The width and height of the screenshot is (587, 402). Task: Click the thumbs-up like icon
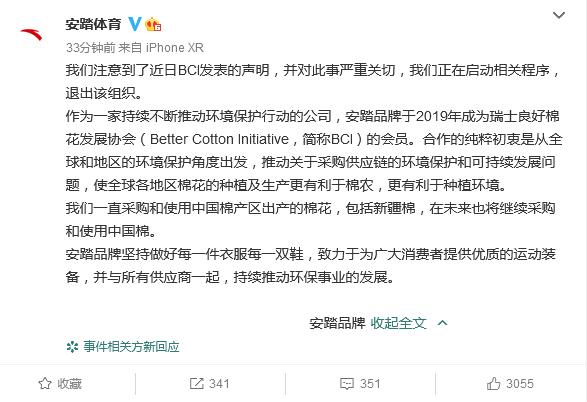494,384
